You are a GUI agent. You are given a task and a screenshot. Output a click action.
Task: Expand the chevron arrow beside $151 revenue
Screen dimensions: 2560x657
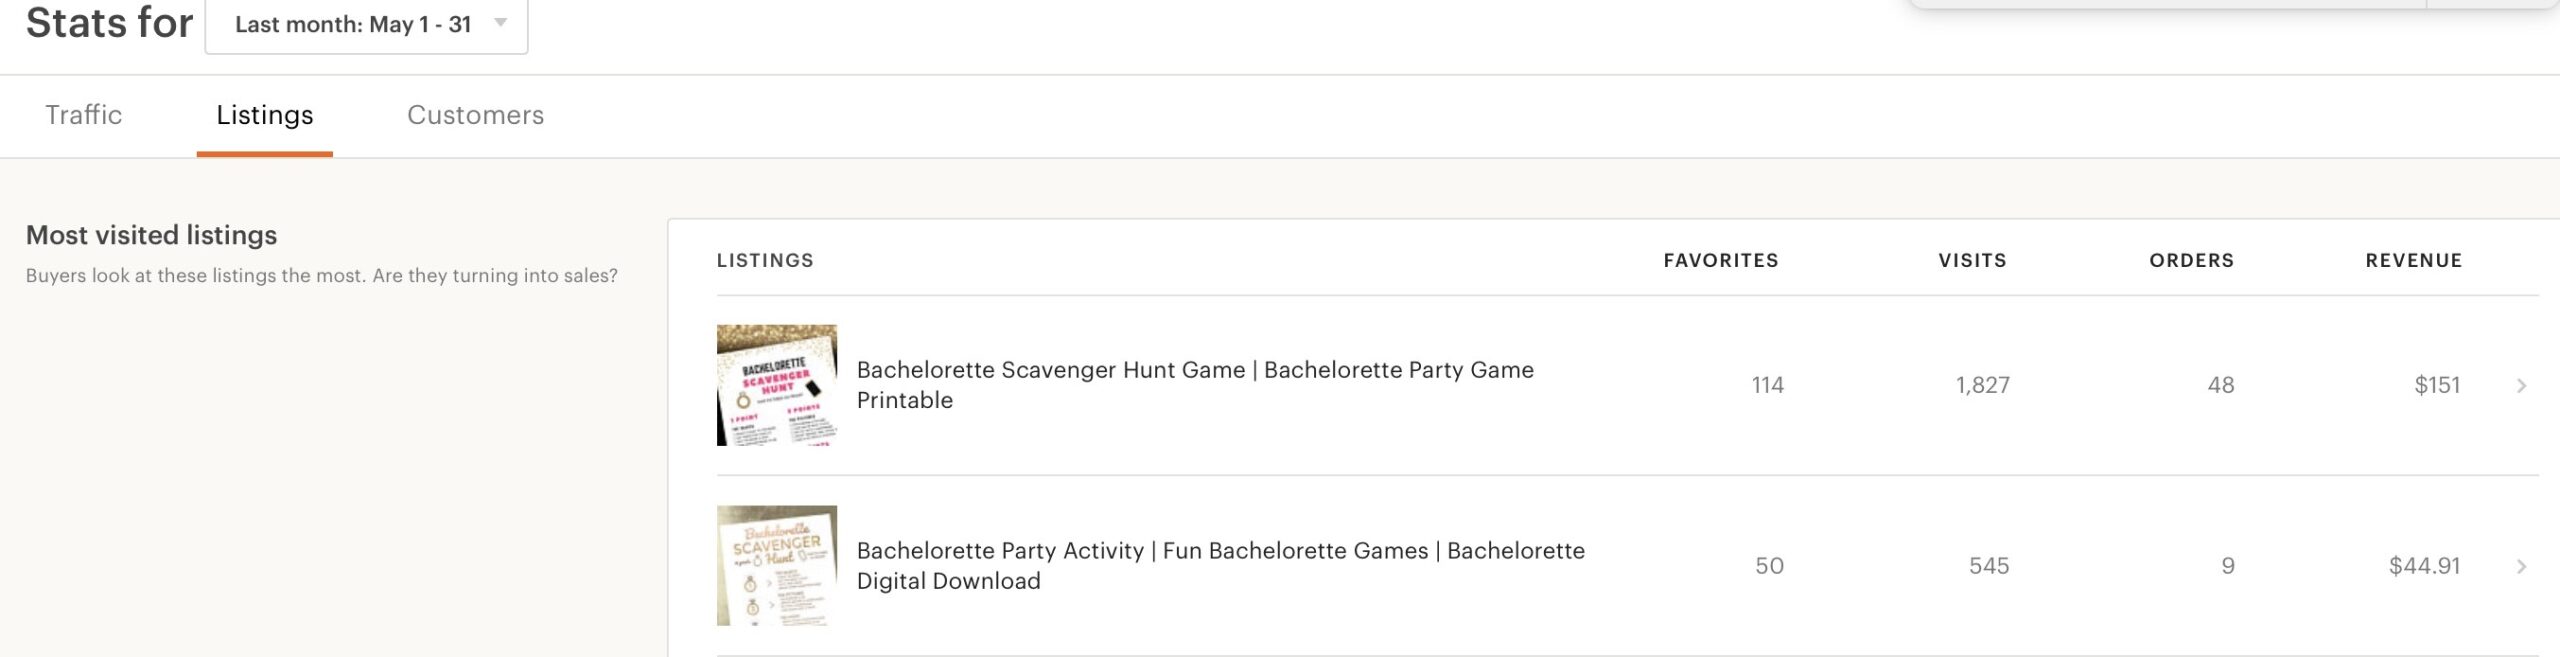click(x=2521, y=386)
